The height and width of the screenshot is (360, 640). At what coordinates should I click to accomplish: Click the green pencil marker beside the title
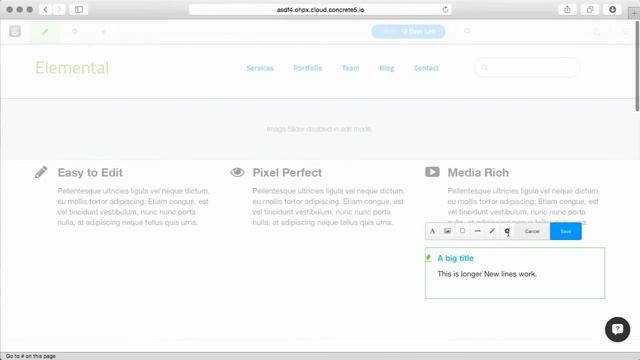click(x=428, y=258)
